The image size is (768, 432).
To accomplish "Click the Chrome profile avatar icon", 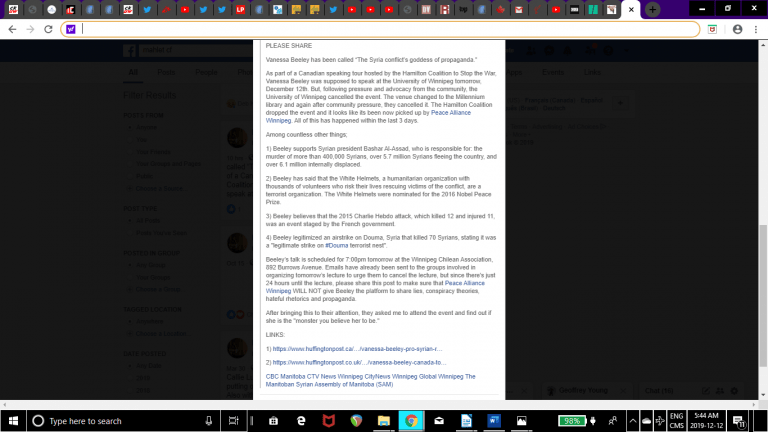I will [x=738, y=30].
